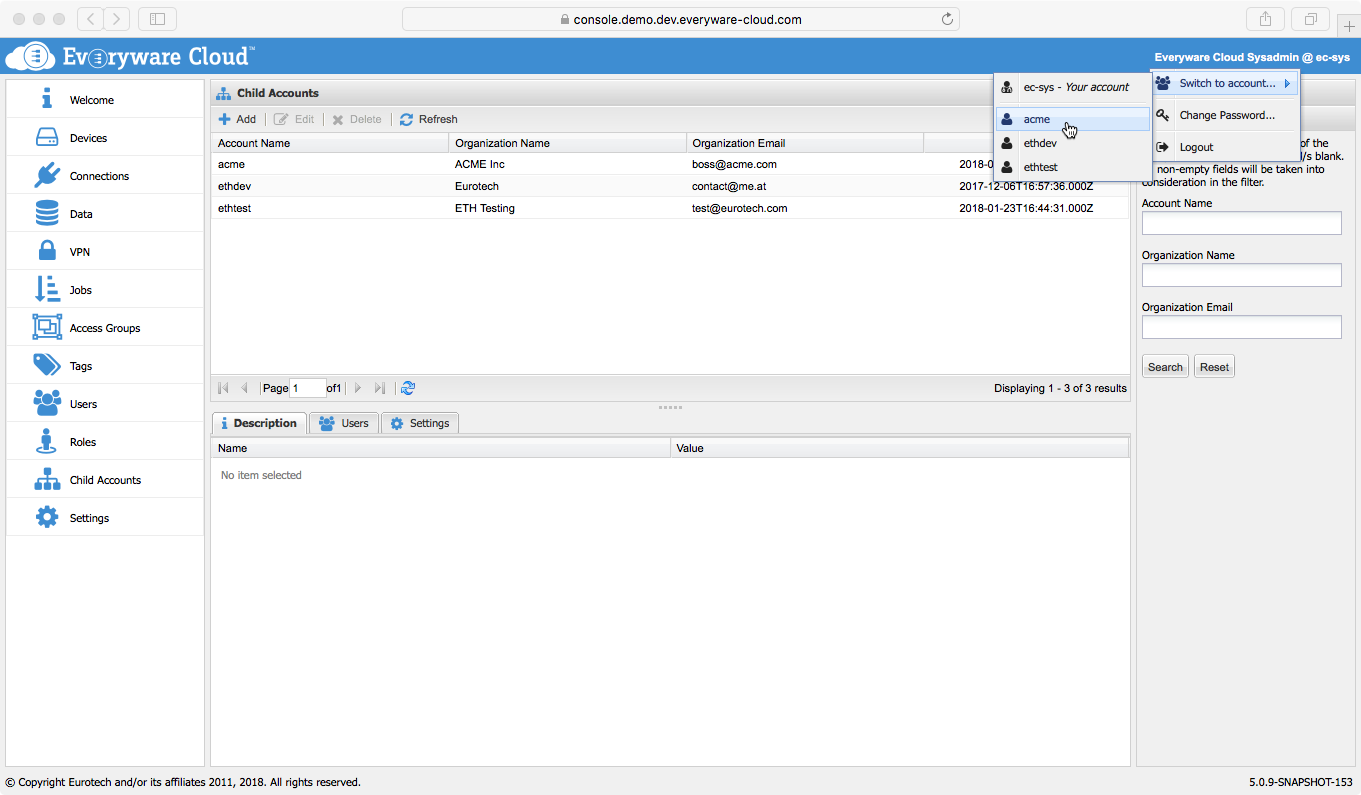Go to next page arrow

tap(358, 388)
